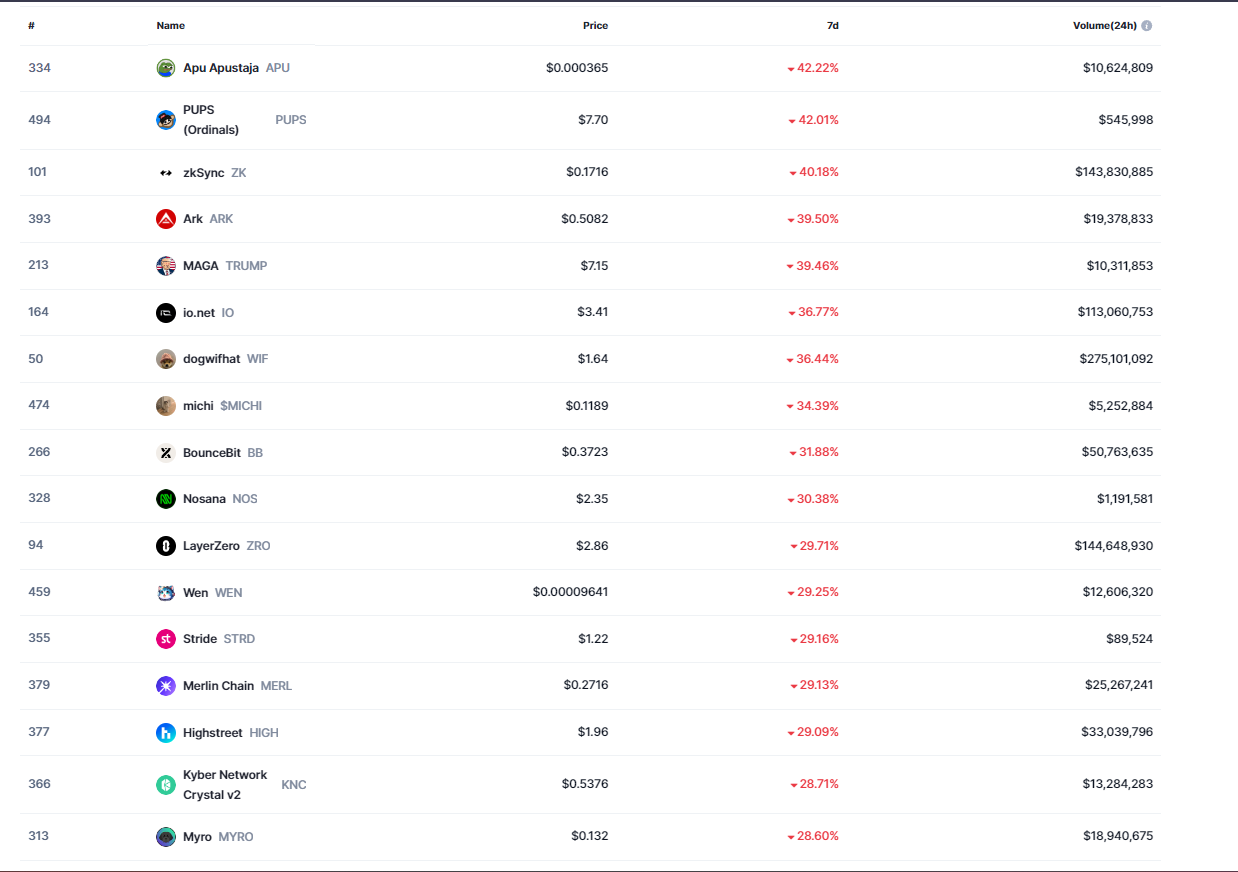Click the dogwifhat coin icon

(x=166, y=359)
